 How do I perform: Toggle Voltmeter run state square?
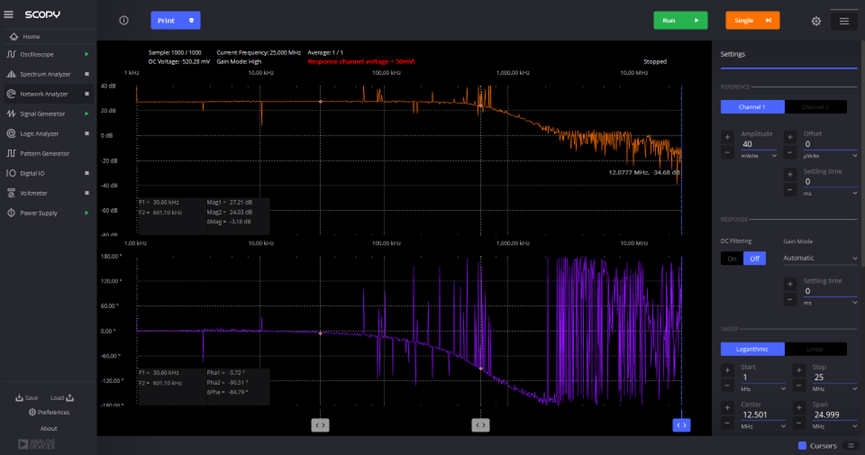[87, 194]
